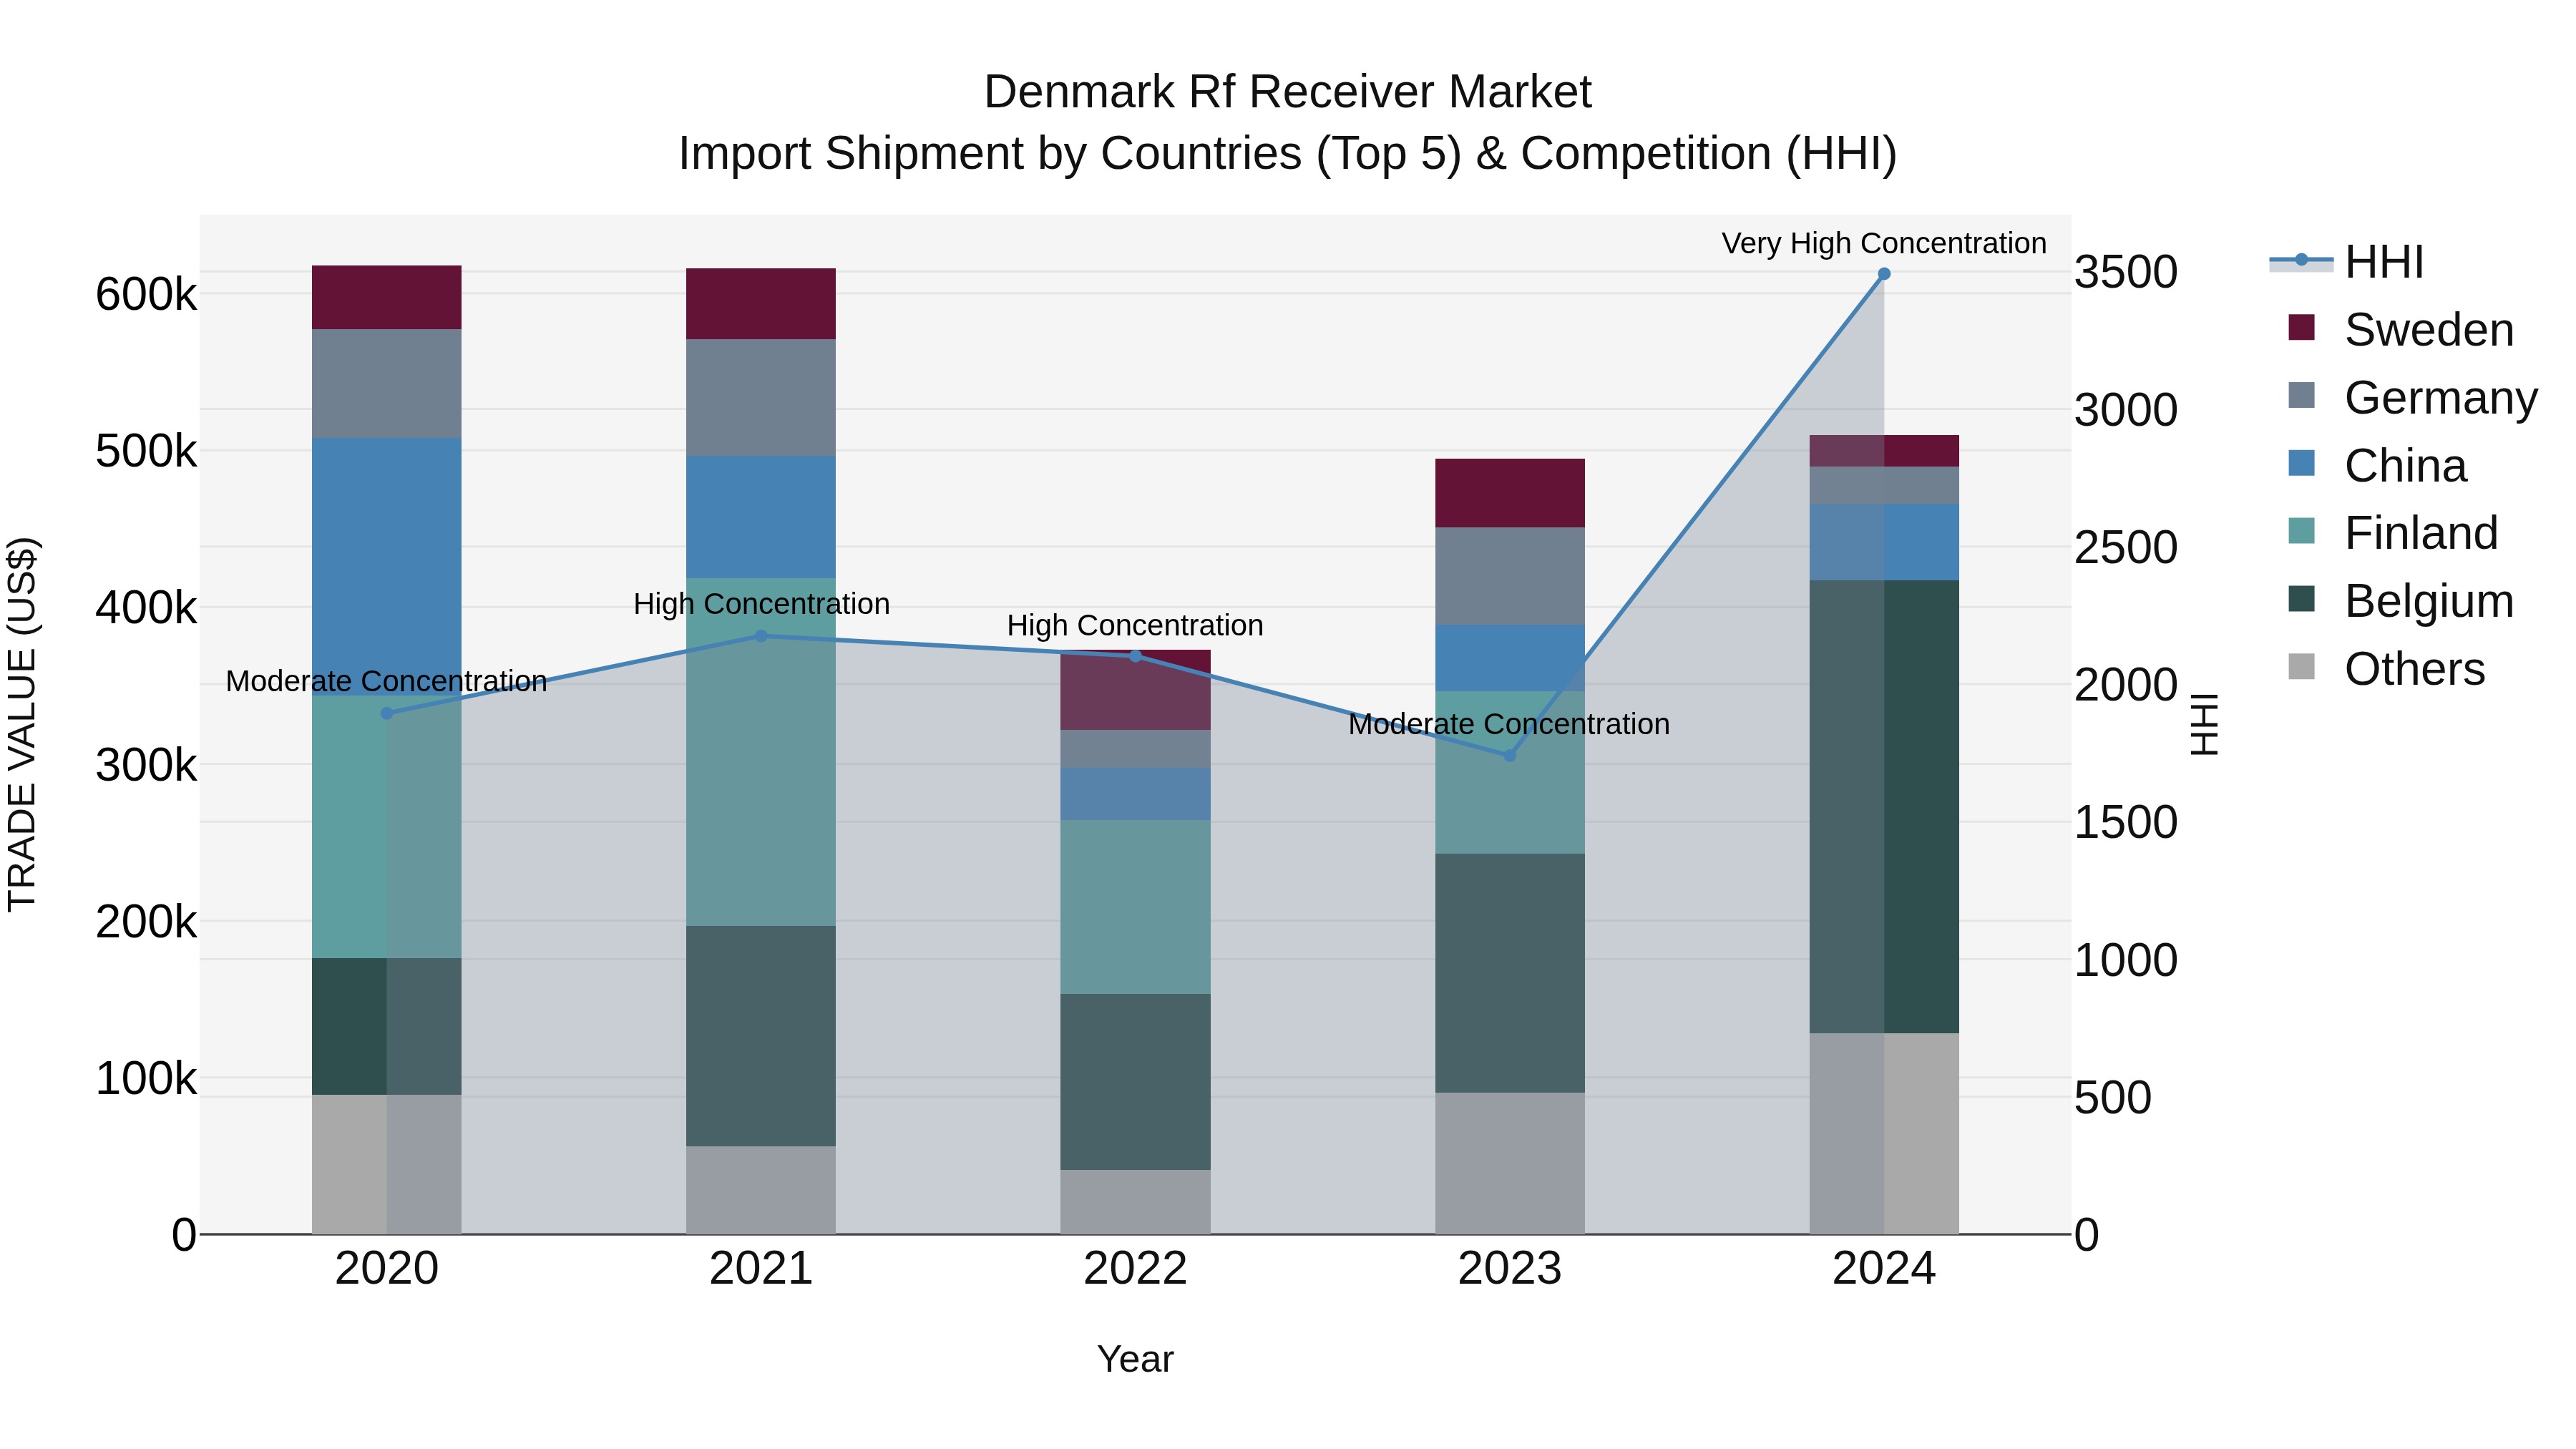The height and width of the screenshot is (1449, 2576).
Task: Click the Others segment of 2021 bar
Action: (761, 1190)
